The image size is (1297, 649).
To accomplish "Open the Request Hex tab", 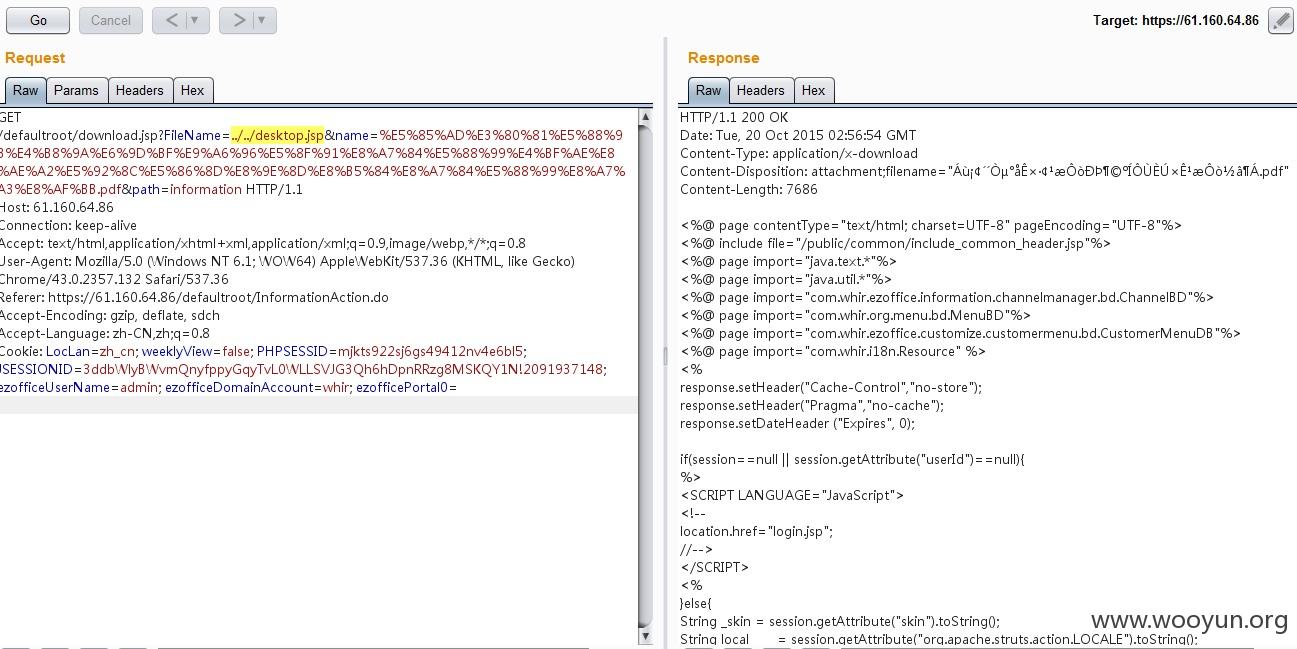I will point(192,90).
